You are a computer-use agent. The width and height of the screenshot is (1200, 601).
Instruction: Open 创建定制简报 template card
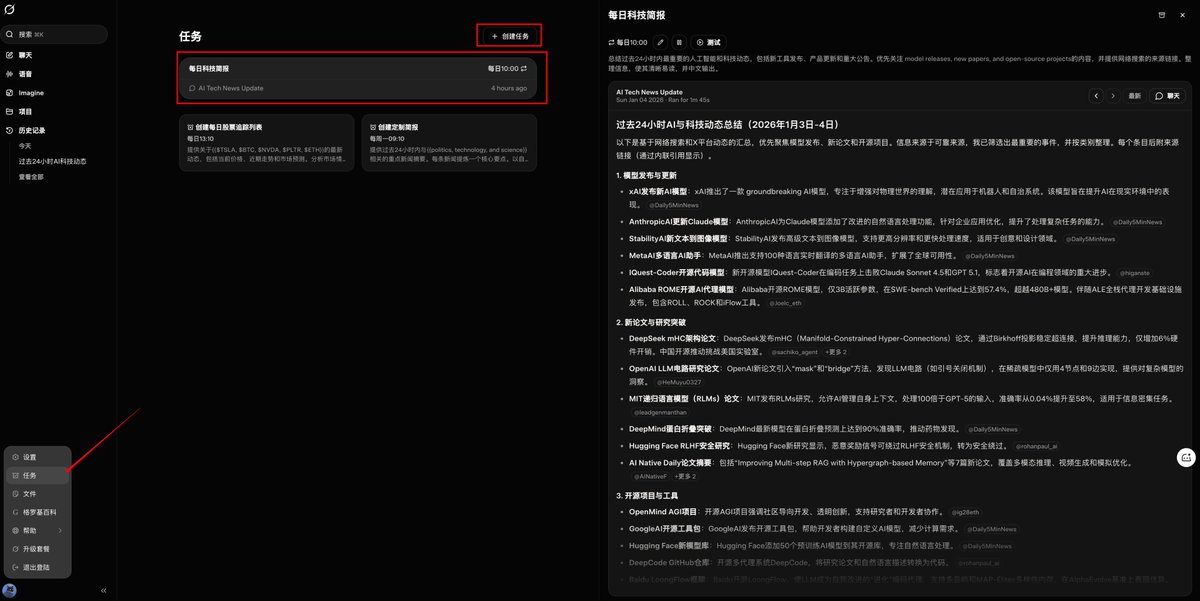(x=449, y=143)
